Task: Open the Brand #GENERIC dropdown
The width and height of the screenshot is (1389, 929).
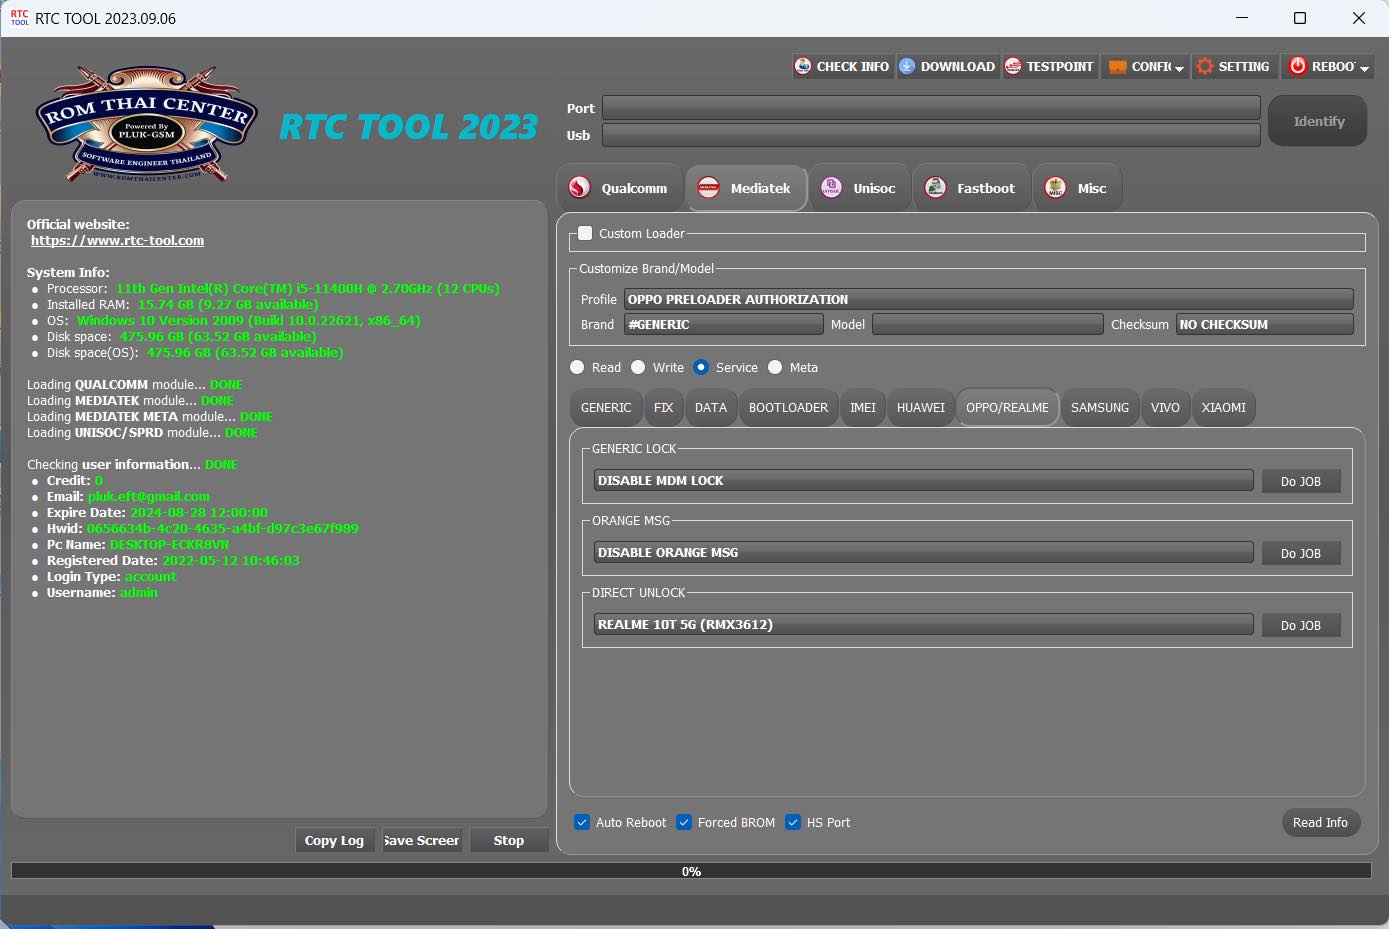Action: point(724,324)
